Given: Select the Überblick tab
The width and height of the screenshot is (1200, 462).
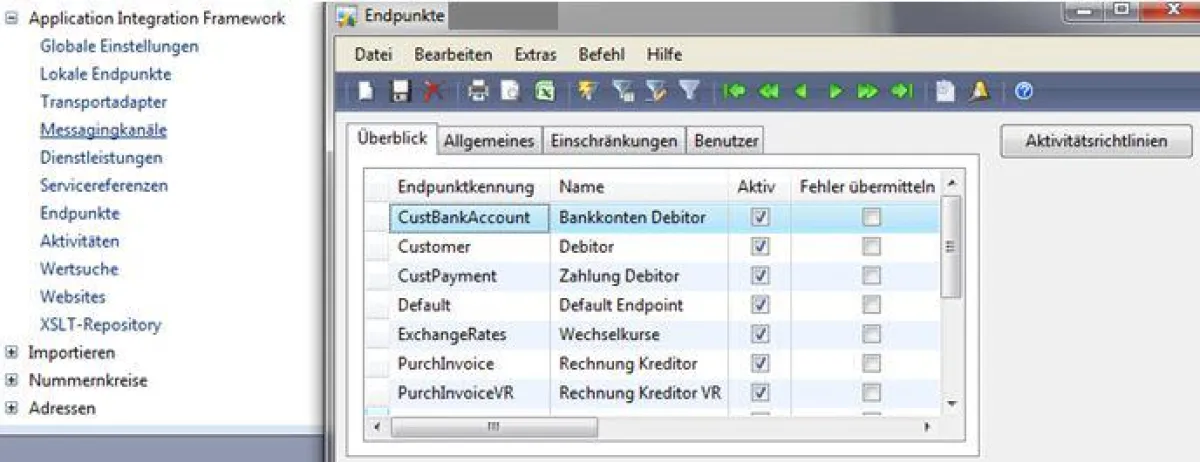Looking at the screenshot, I should [393, 139].
